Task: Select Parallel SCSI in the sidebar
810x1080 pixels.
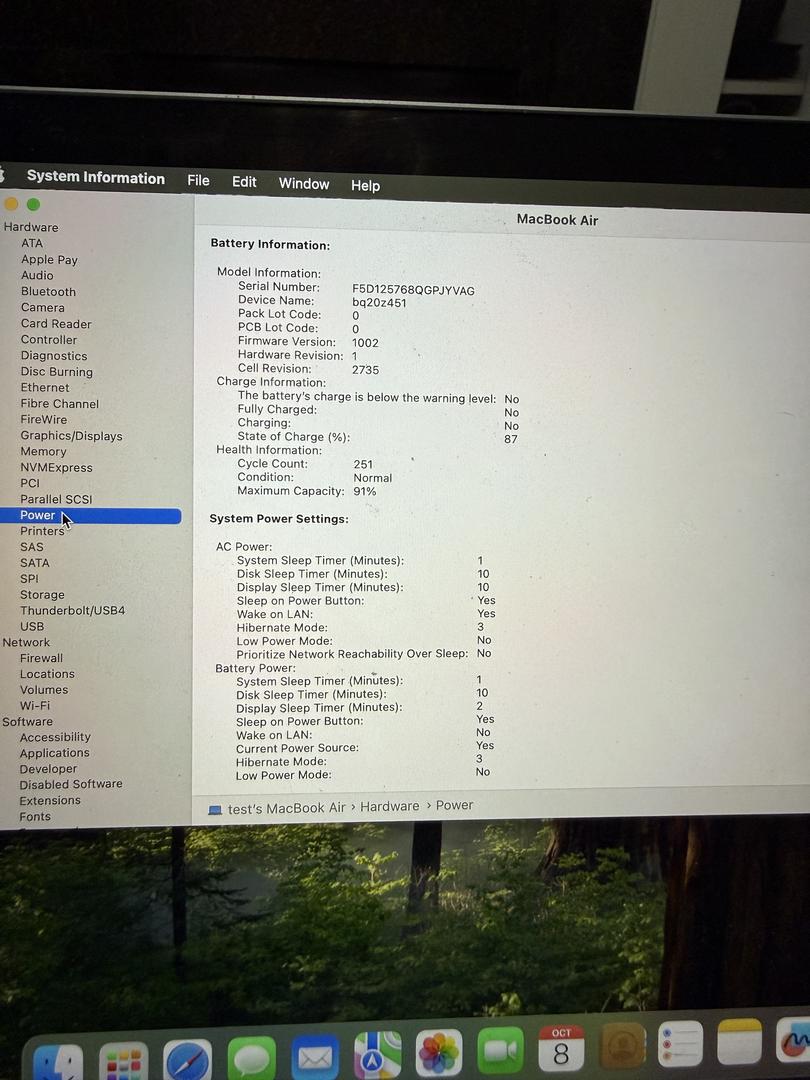Action: pyautogui.click(x=56, y=499)
